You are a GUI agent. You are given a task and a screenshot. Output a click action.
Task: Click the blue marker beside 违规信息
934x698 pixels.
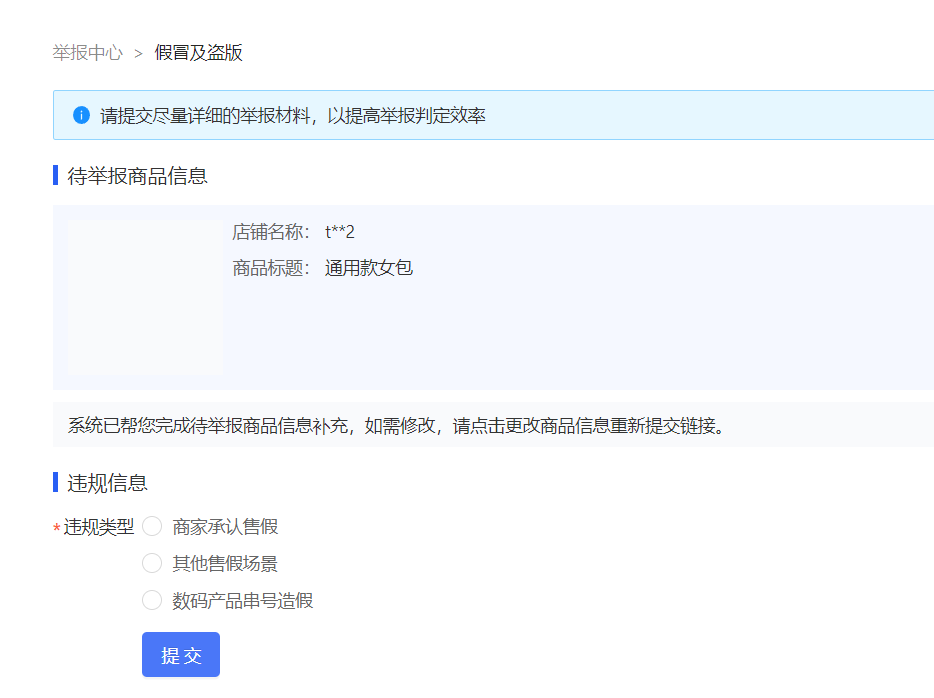tap(54, 483)
